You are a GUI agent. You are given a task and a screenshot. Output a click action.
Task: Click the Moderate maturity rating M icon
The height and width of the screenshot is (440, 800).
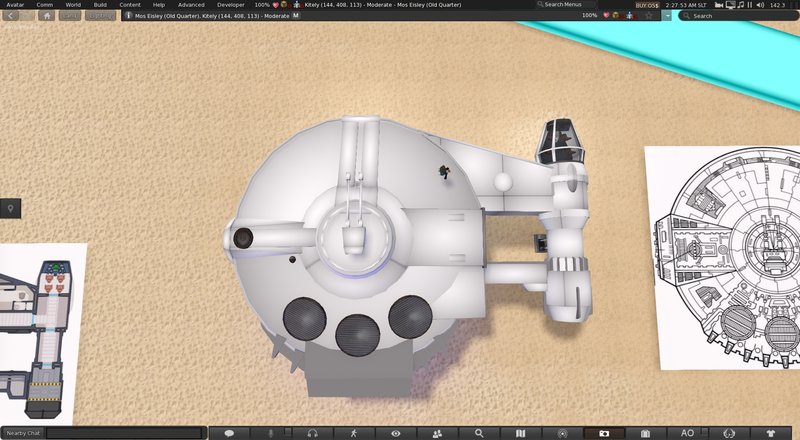click(296, 16)
